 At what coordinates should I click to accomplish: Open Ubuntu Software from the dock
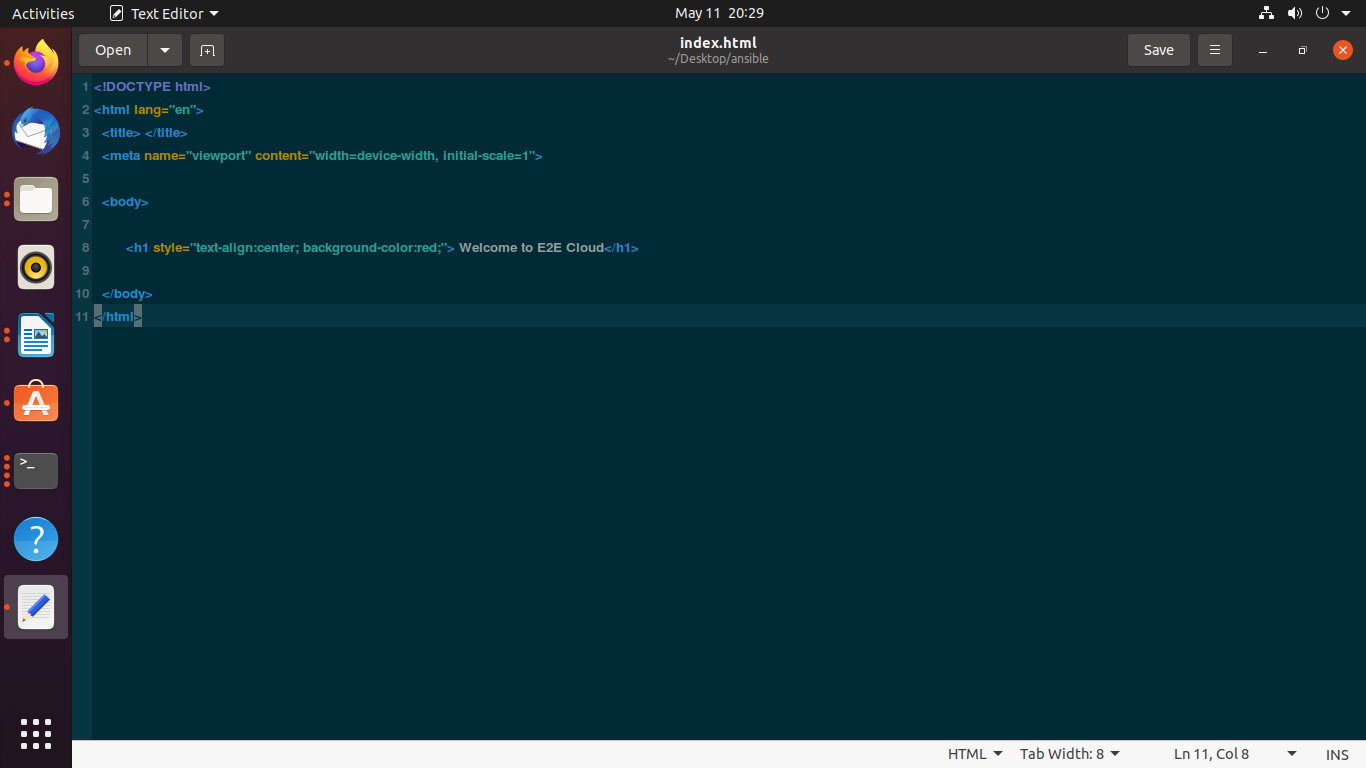point(35,402)
